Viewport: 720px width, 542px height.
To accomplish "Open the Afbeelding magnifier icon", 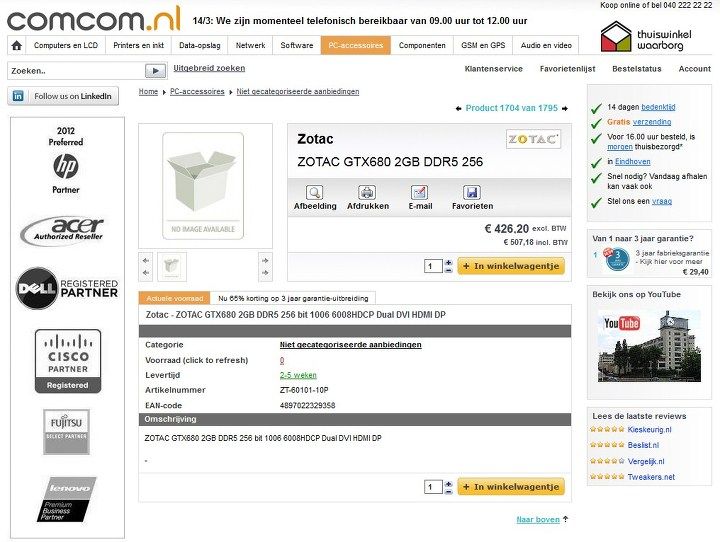I will [x=315, y=192].
